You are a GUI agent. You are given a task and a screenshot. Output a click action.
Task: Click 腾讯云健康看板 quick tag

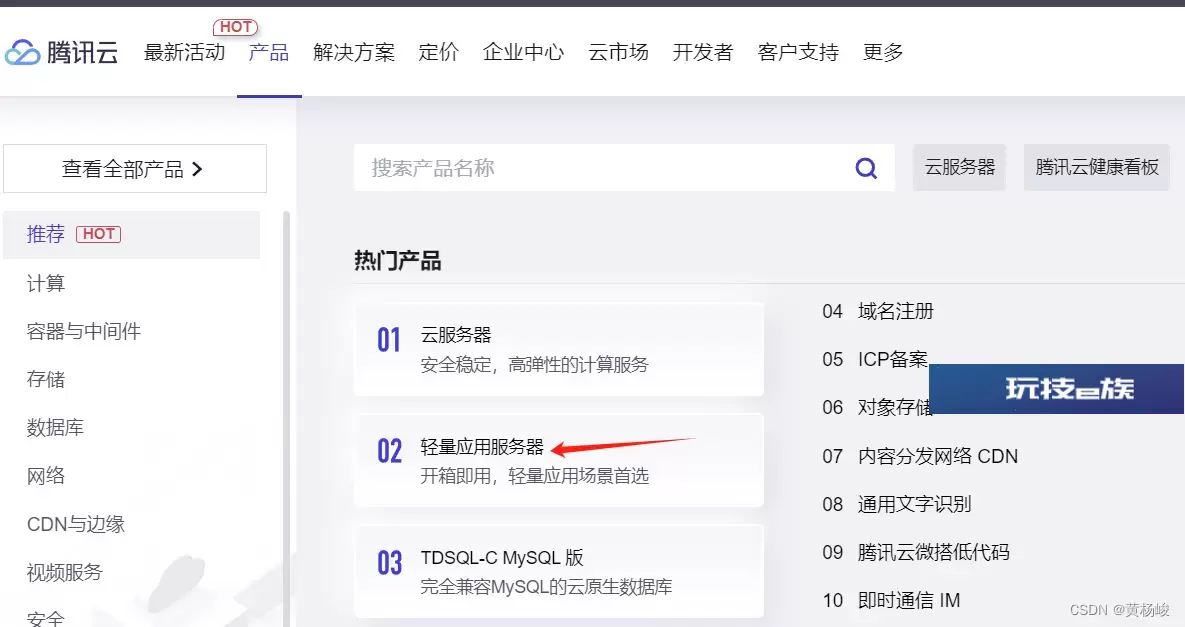[x=1097, y=167]
